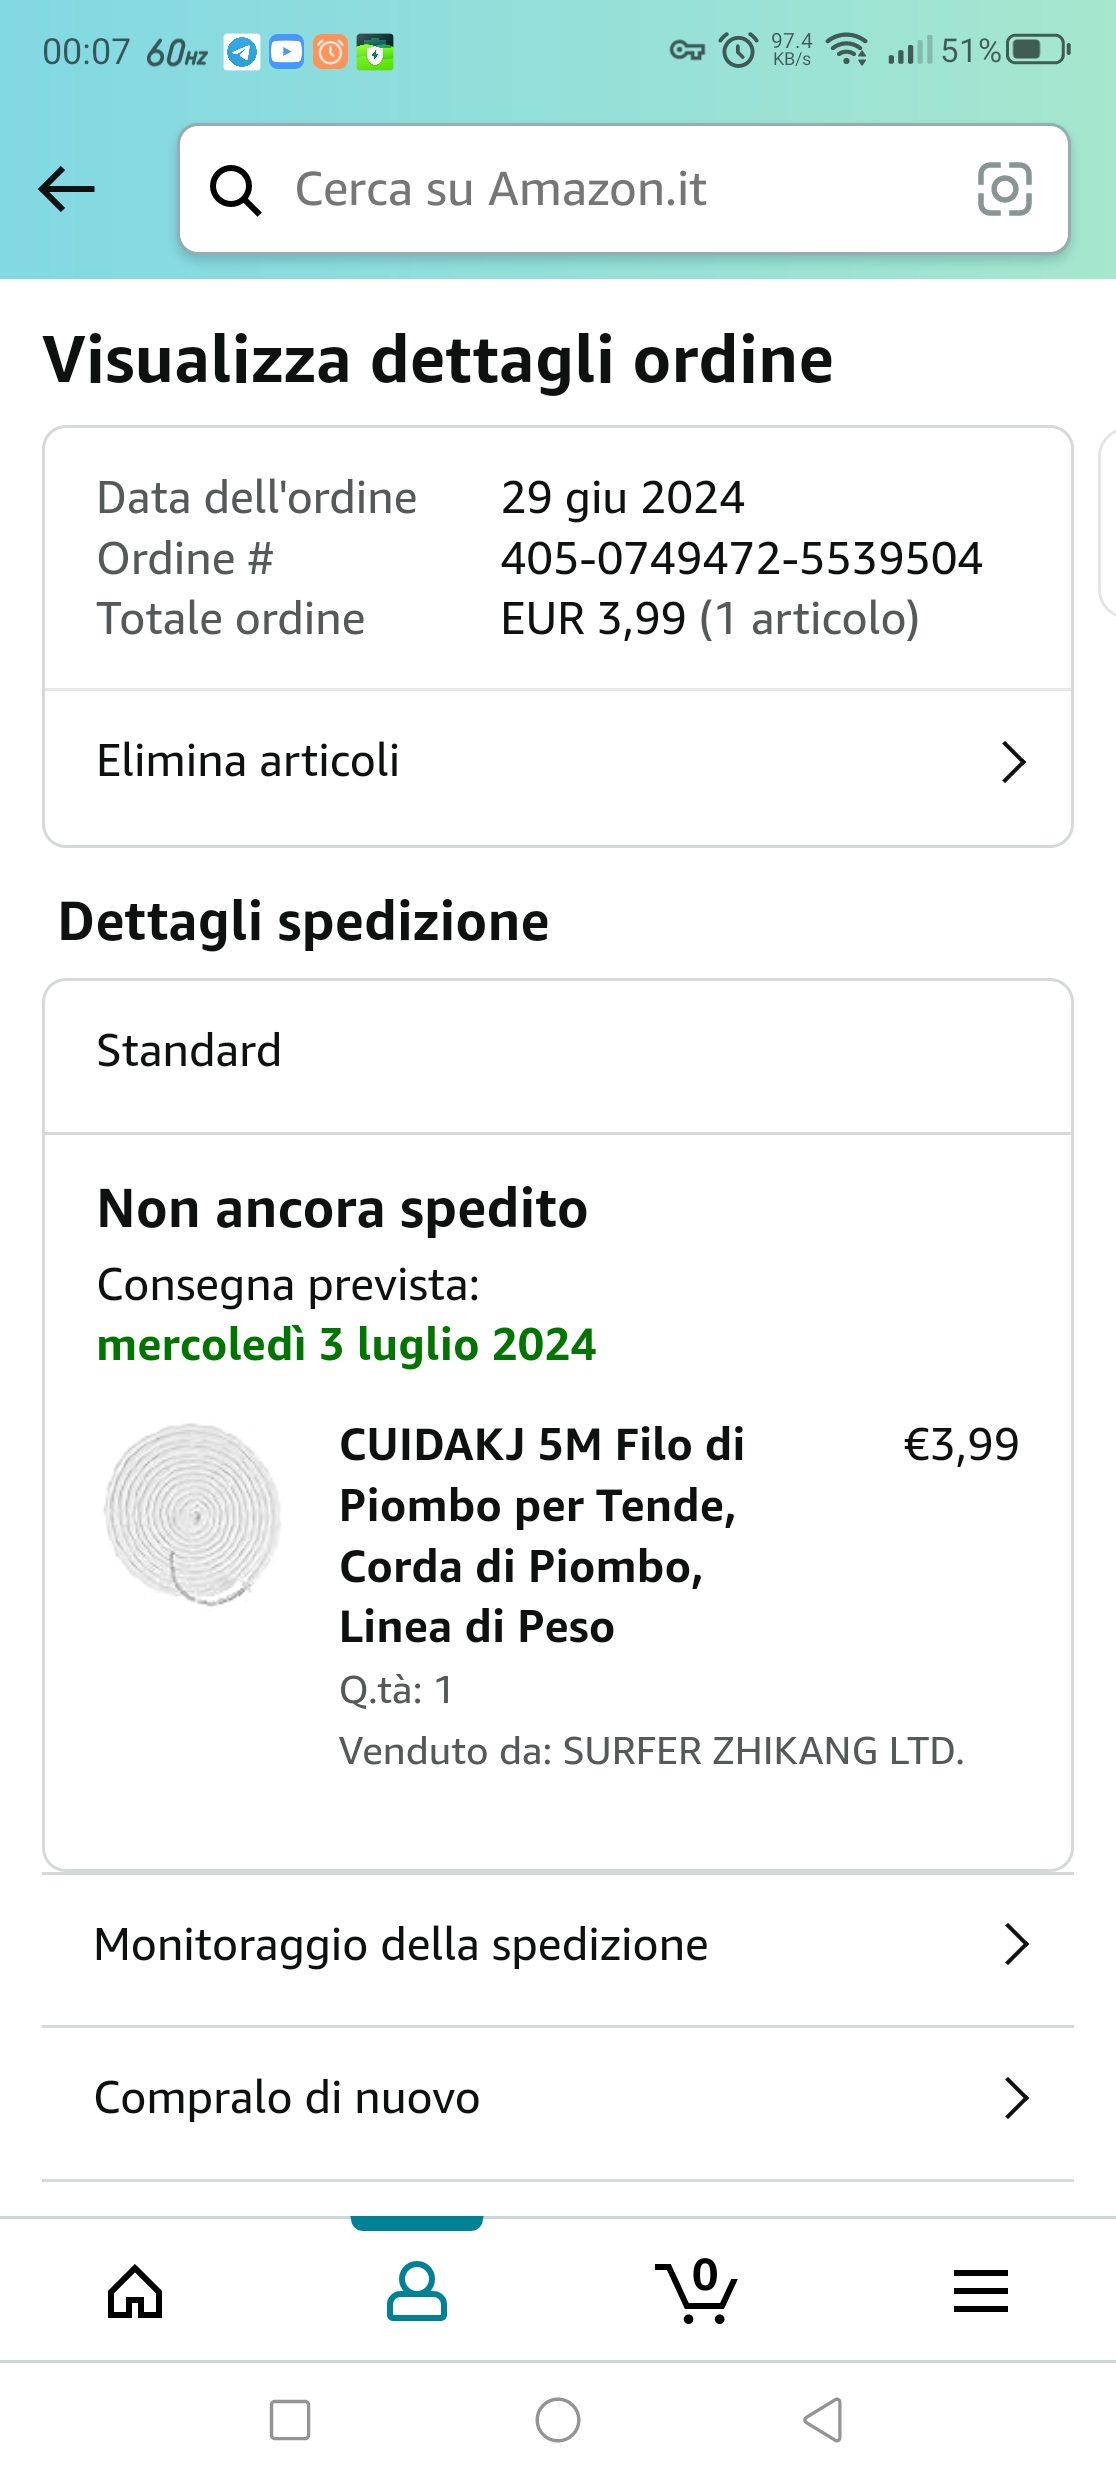1116x2480 pixels.
Task: Open the shopping cart icon
Action: tap(697, 2292)
